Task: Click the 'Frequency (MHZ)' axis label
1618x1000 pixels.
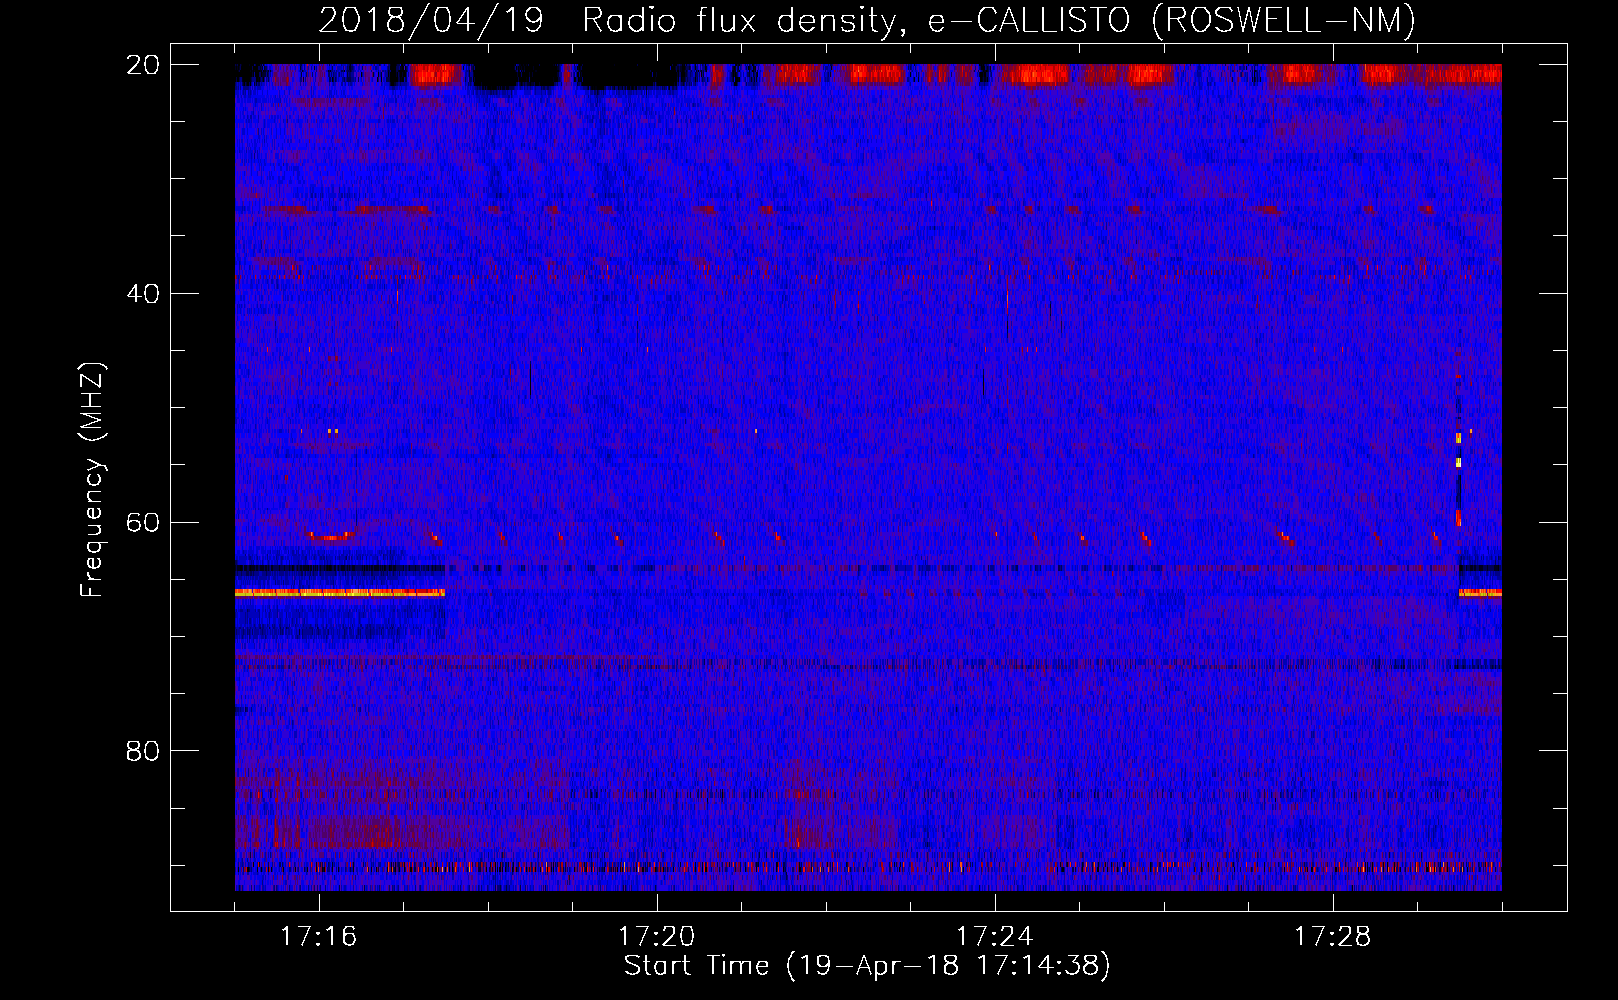Action: [x=92, y=480]
